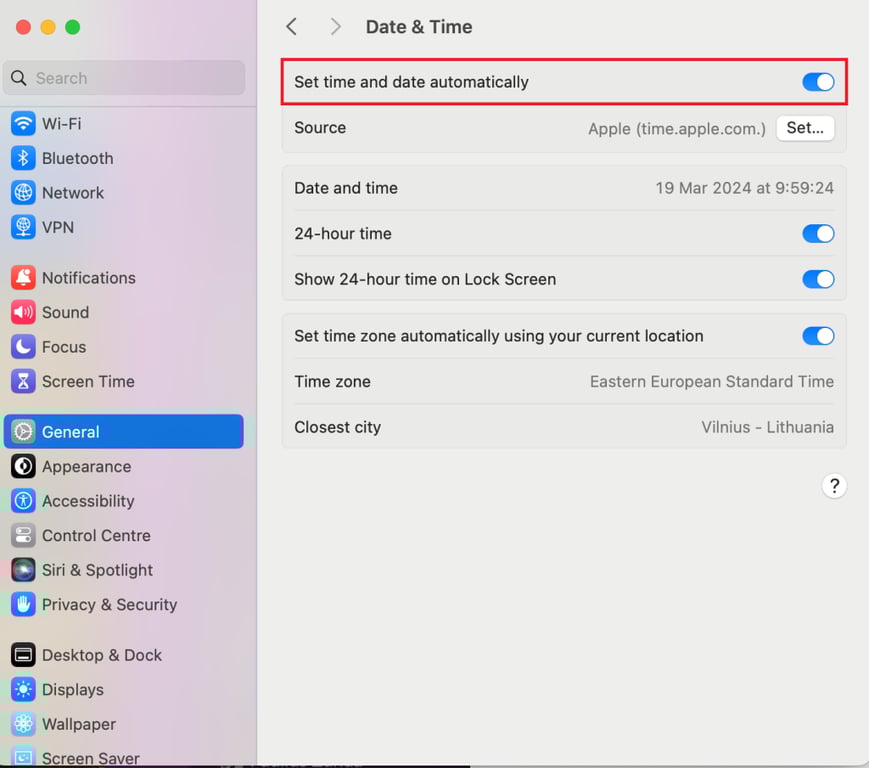Screen dimensions: 869x768
Task: Open Screen Time settings
Action: [88, 381]
